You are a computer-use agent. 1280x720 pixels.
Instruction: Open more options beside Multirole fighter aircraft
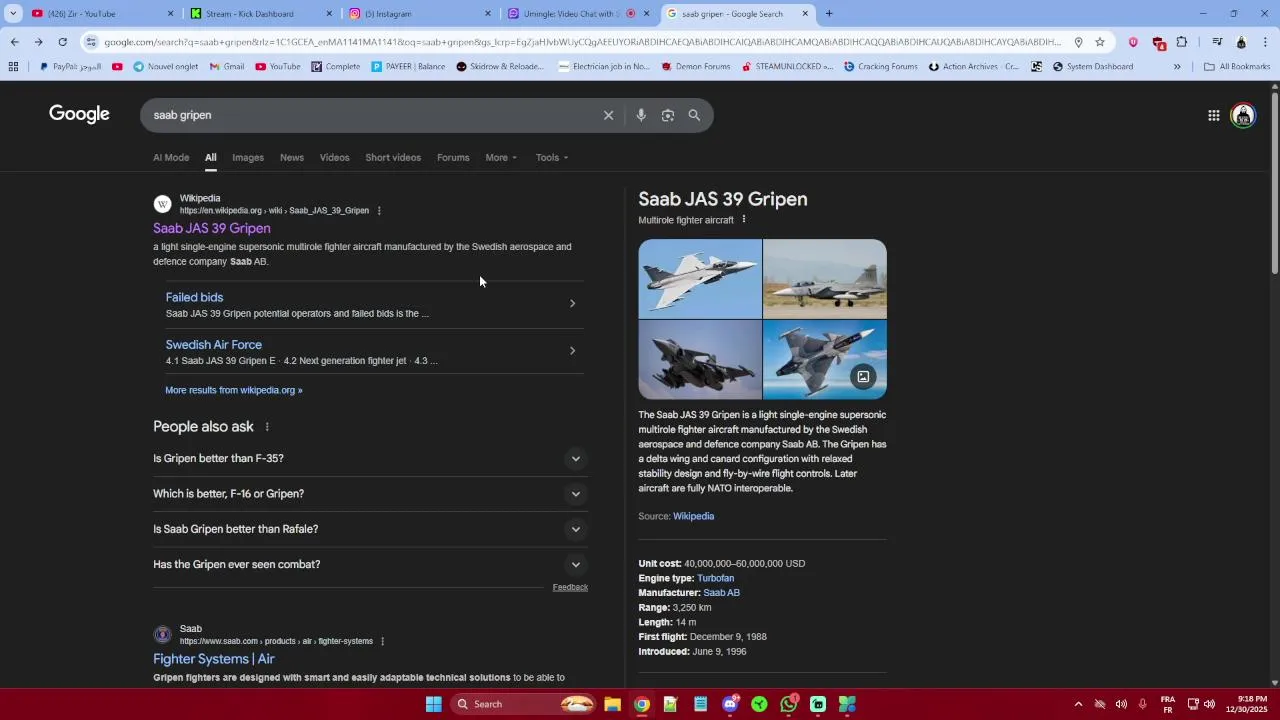pyautogui.click(x=743, y=220)
